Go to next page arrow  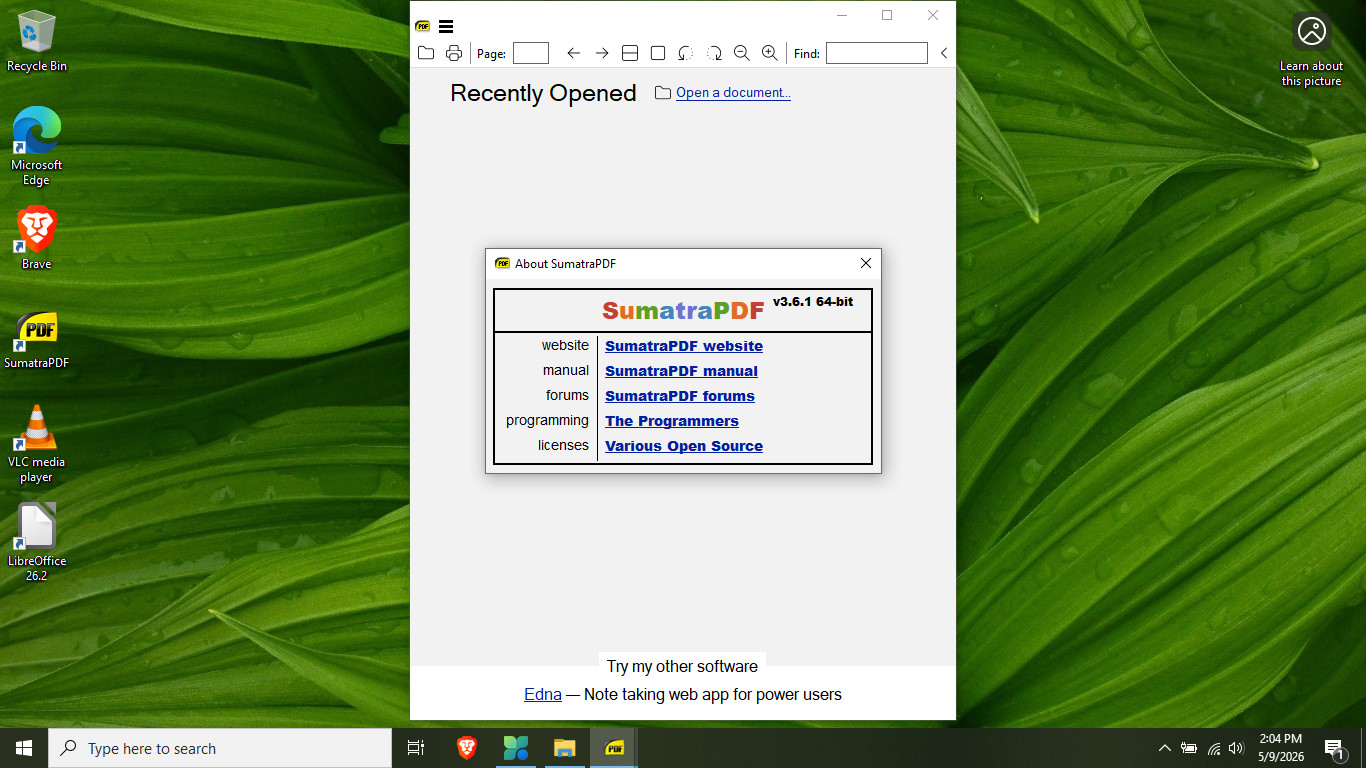[x=602, y=53]
